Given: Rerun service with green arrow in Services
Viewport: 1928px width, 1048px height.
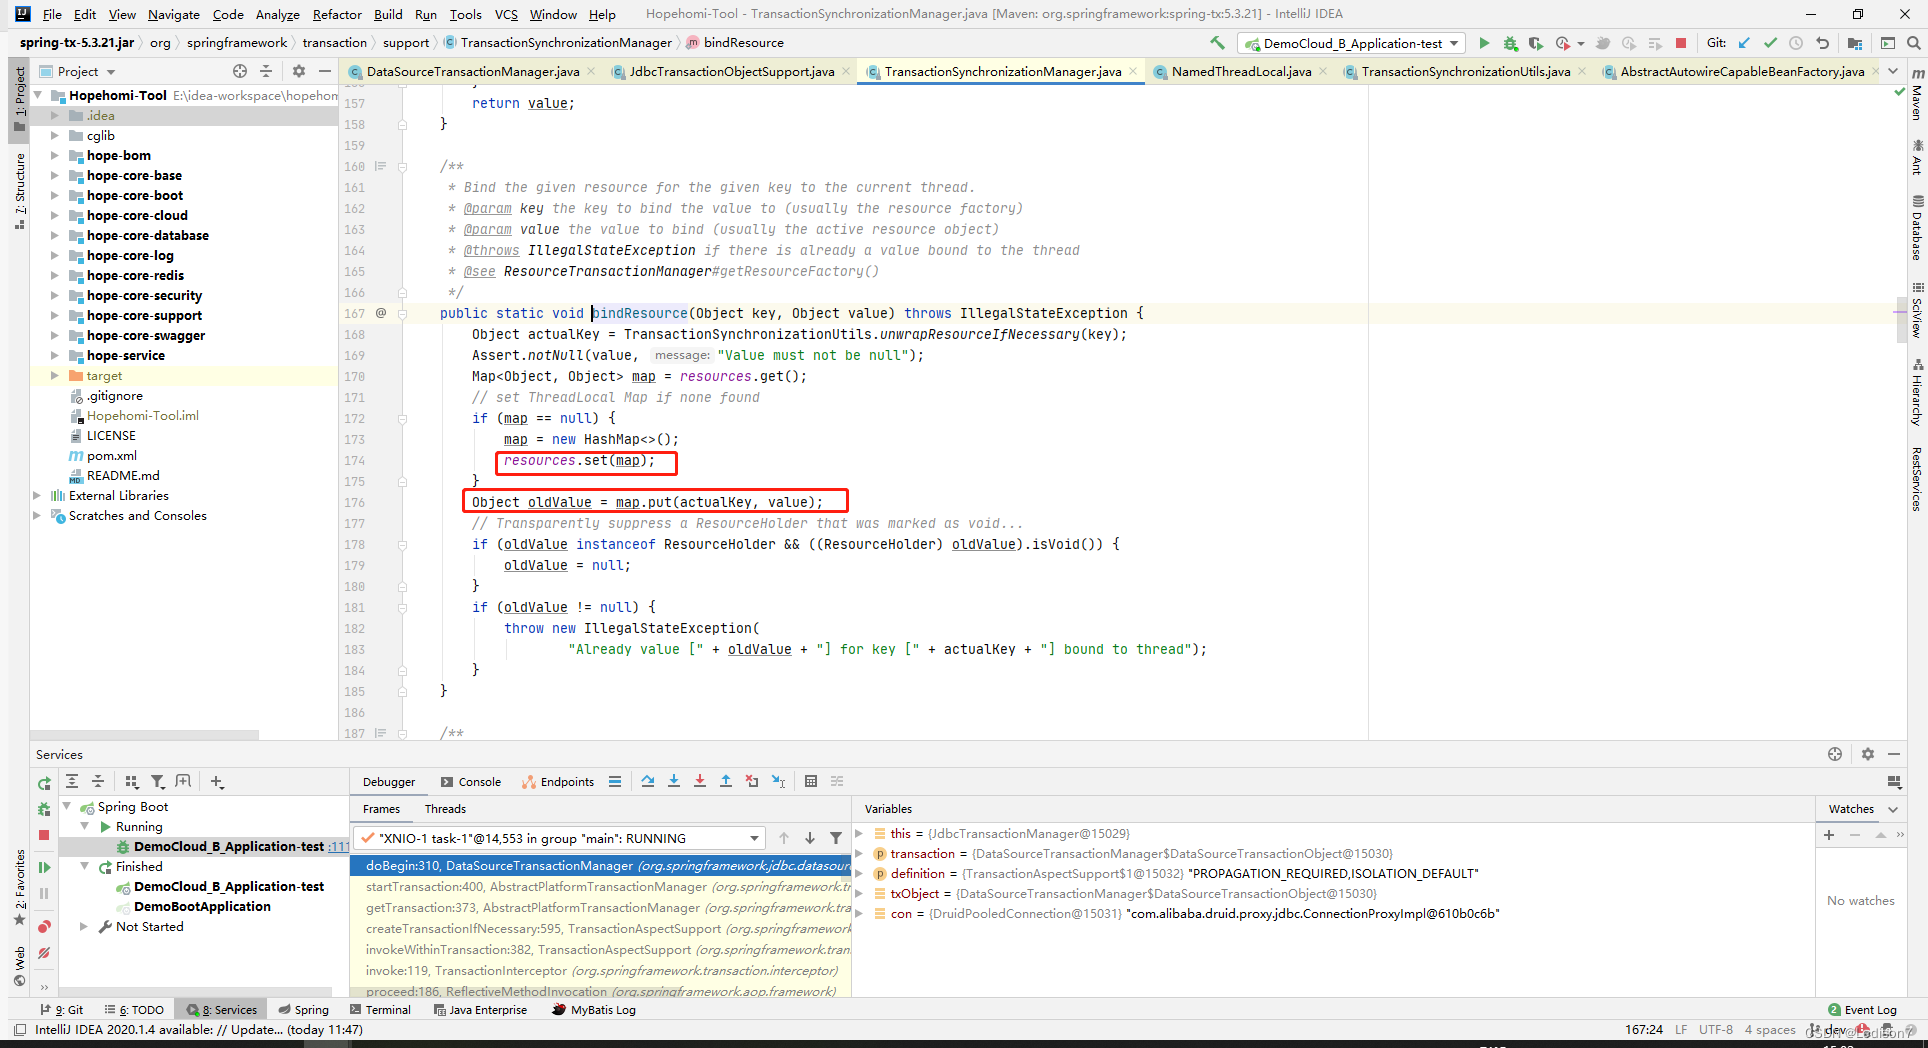Looking at the screenshot, I should [x=44, y=783].
